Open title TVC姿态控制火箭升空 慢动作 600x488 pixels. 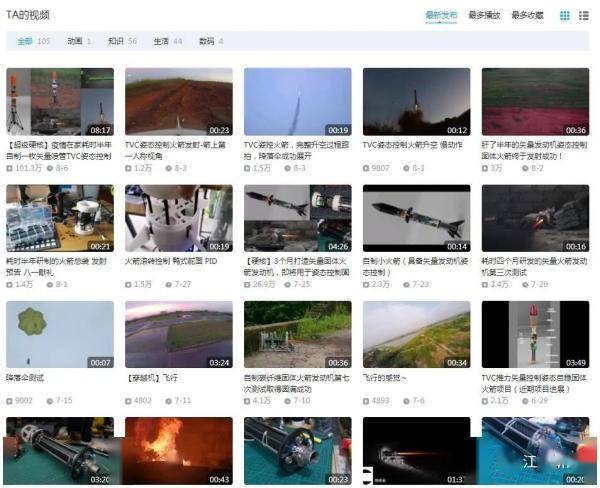[412, 145]
